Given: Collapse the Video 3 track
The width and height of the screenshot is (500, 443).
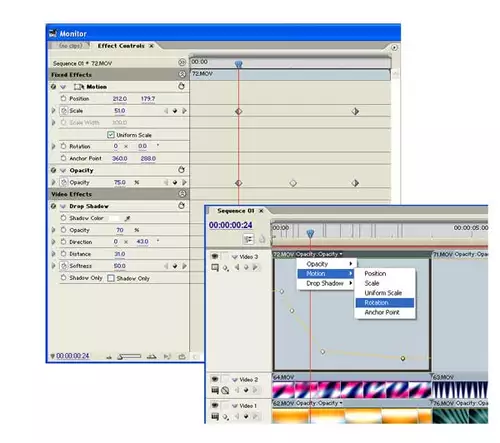Looking at the screenshot, I should 235,257.
